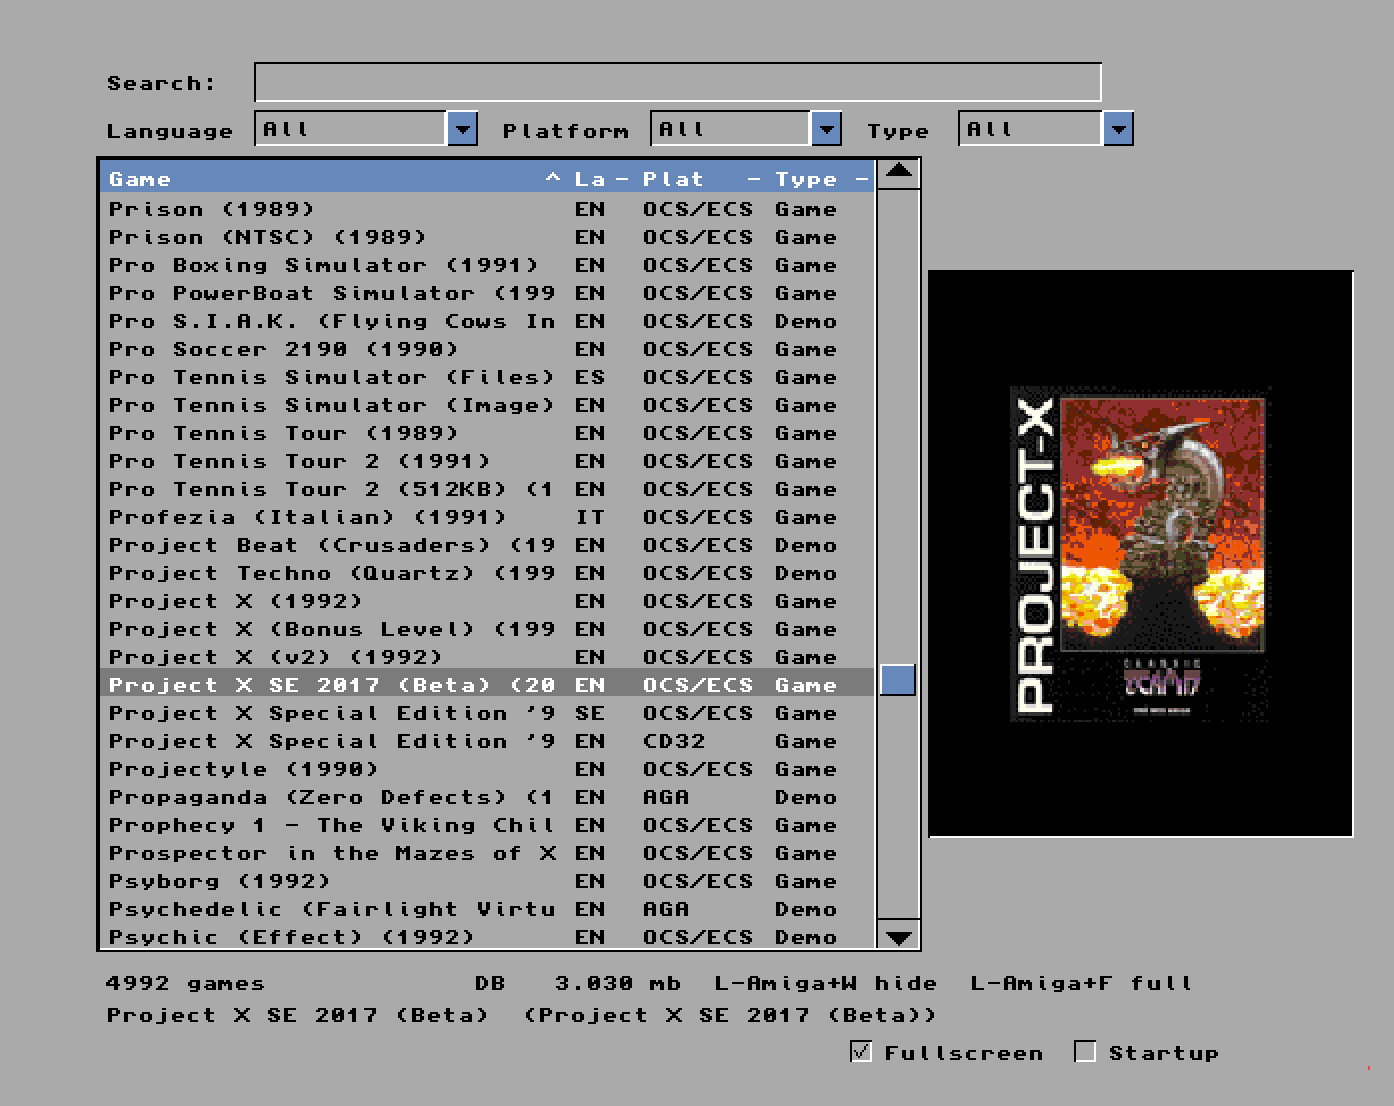Click Project X SE 2017 (Beta) description line

click(522, 1015)
